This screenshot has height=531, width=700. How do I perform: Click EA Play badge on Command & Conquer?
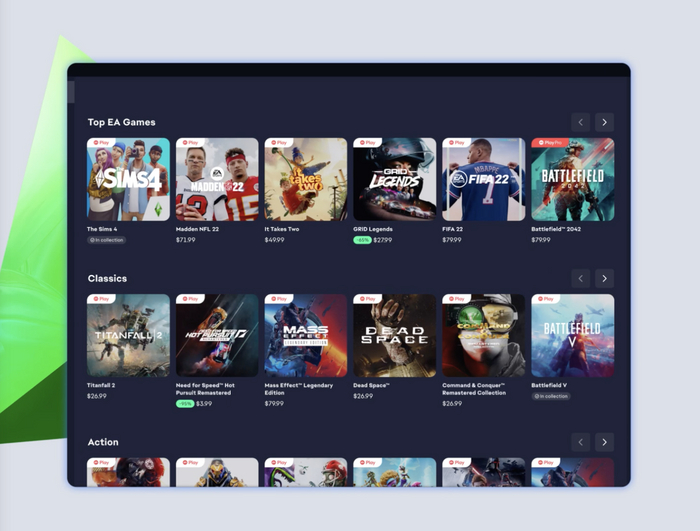[x=456, y=299]
